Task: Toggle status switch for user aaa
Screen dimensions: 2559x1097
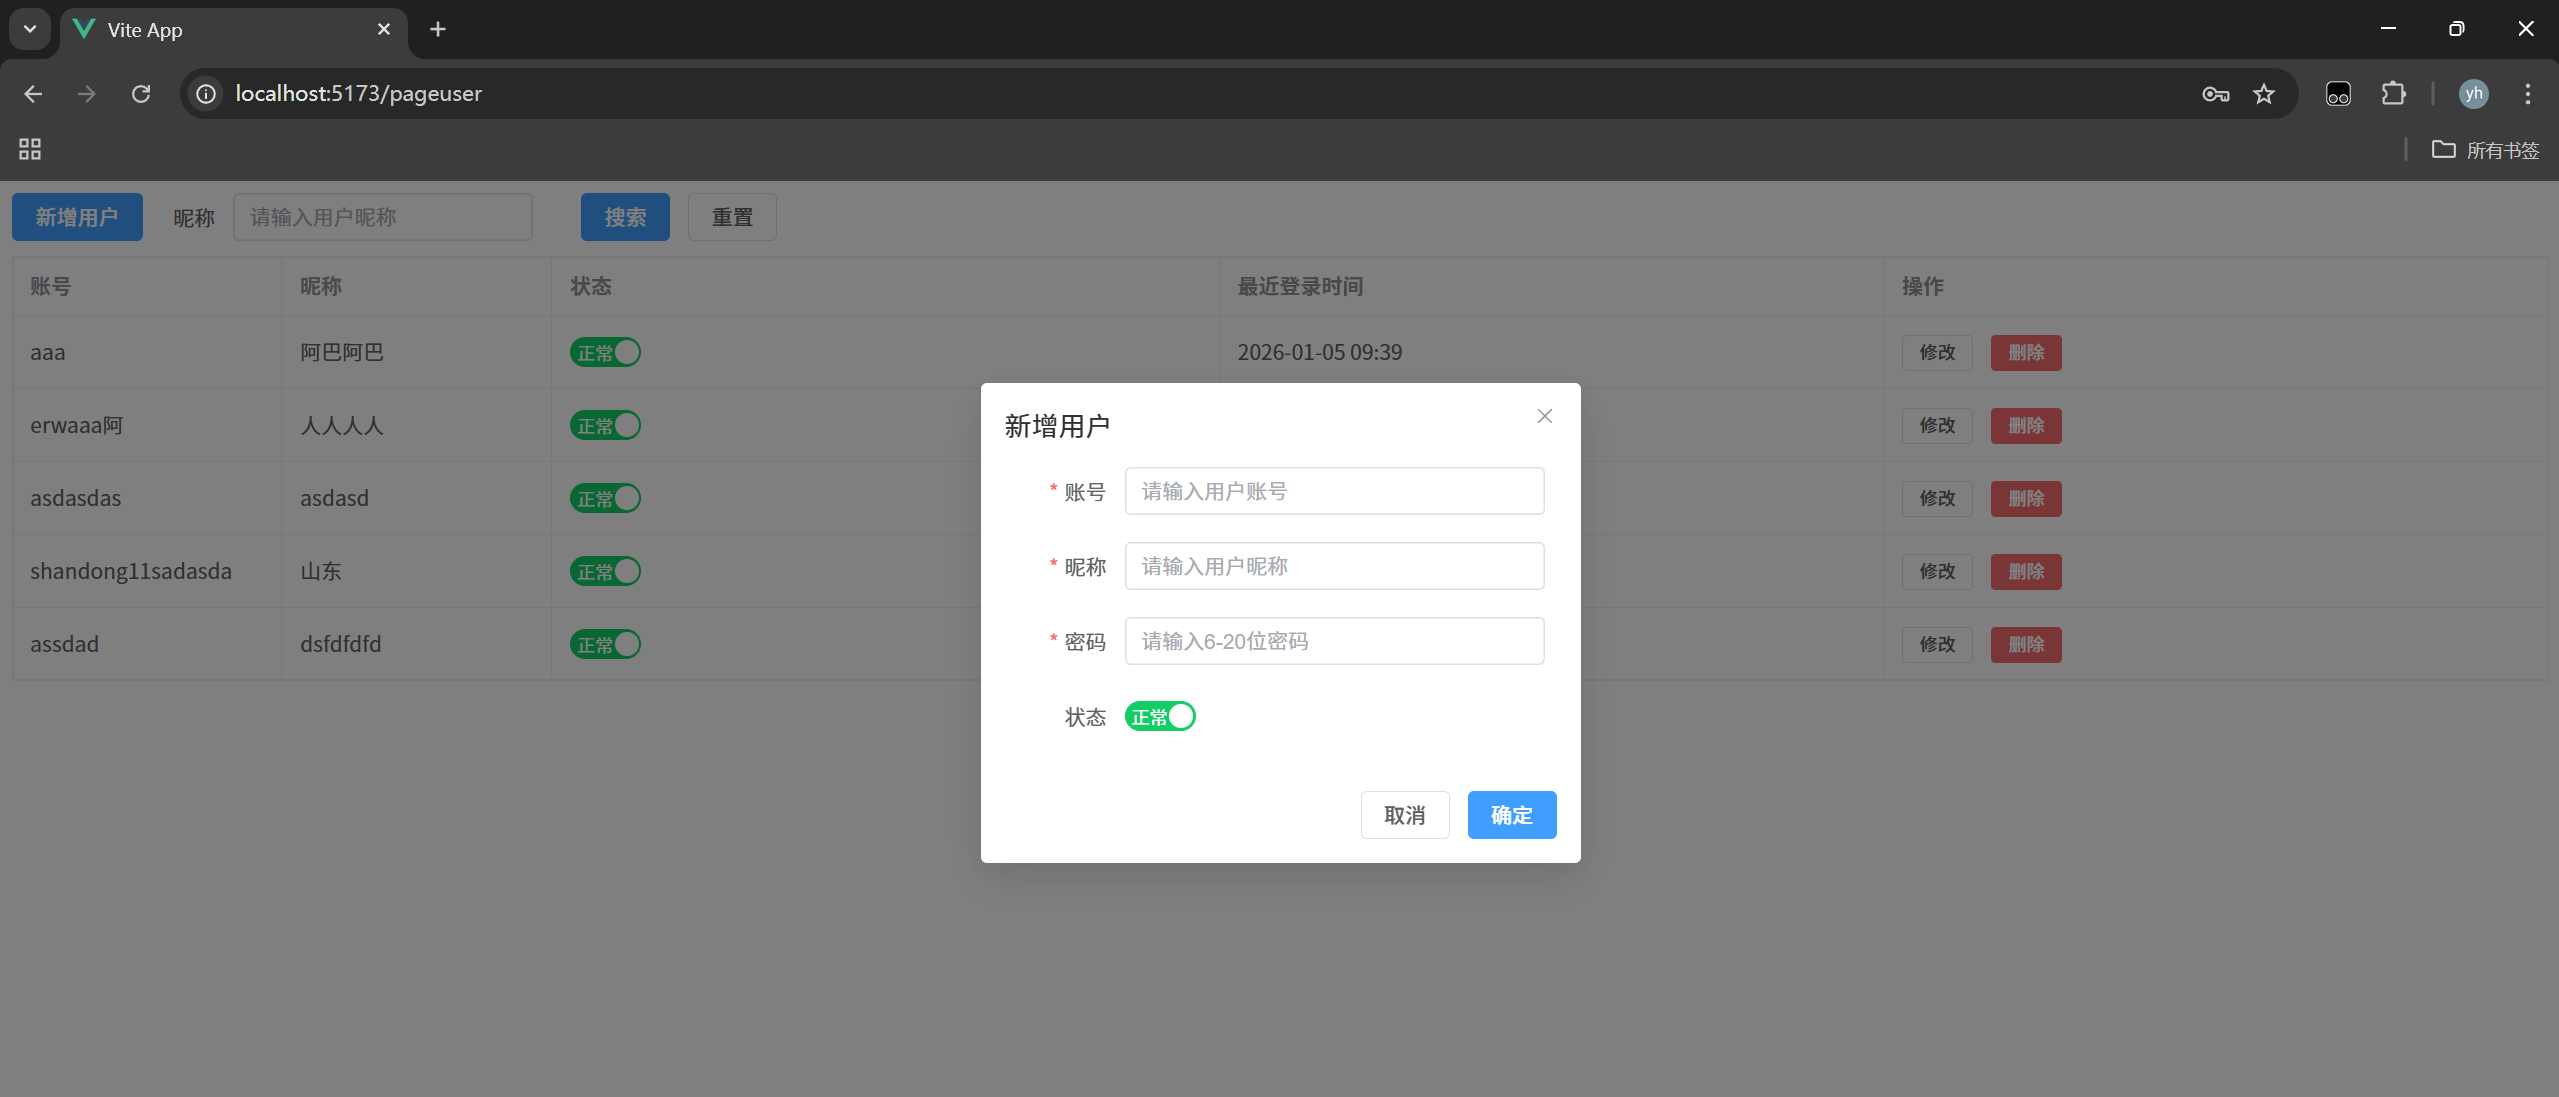Action: click(605, 353)
